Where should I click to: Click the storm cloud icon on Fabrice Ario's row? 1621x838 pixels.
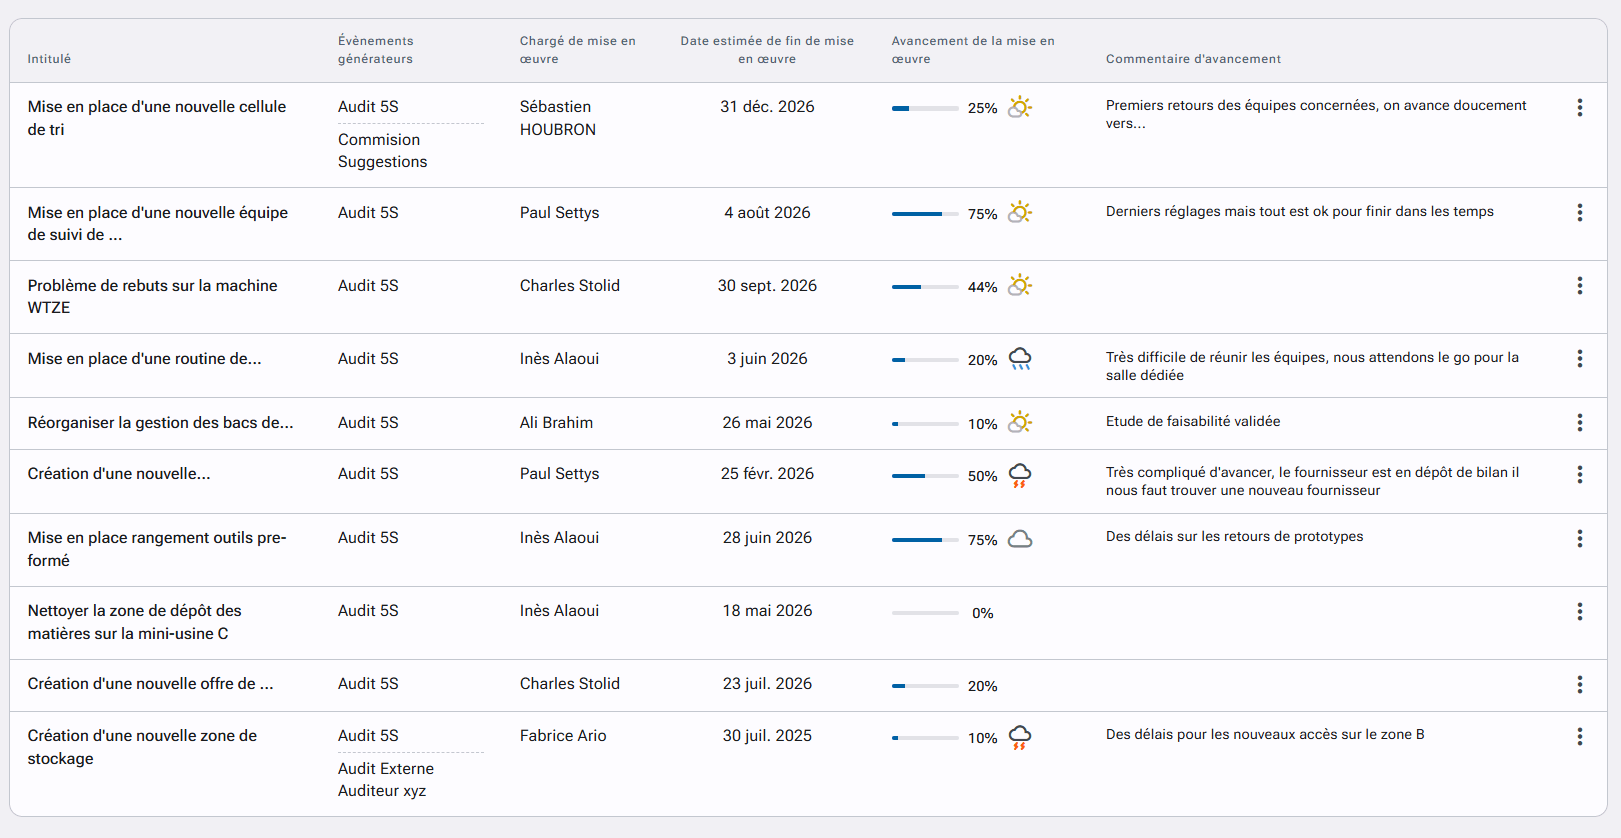(1019, 738)
